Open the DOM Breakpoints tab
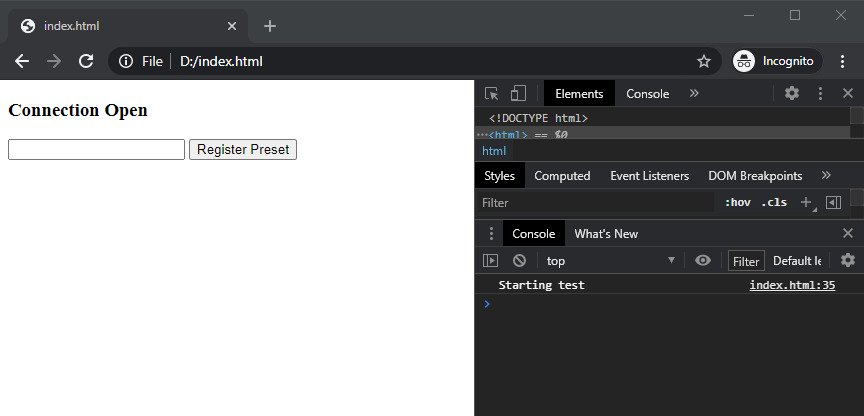 click(755, 176)
